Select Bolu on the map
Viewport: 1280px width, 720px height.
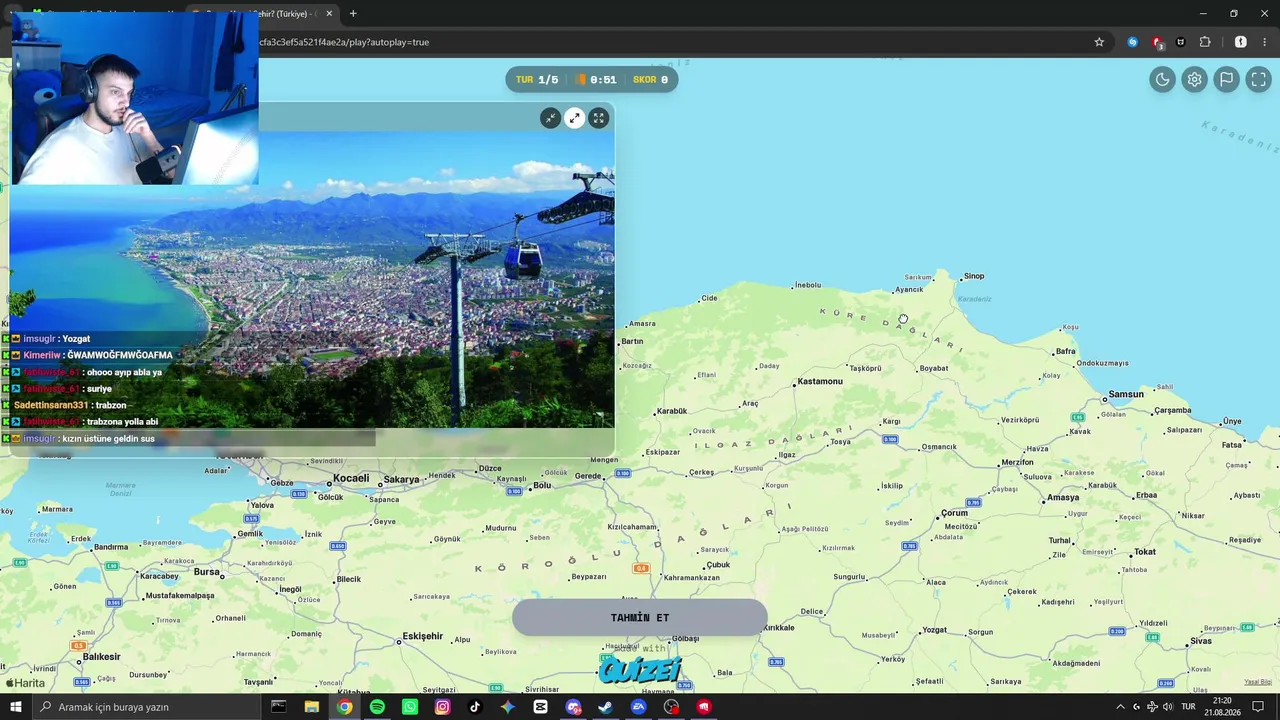tap(542, 486)
